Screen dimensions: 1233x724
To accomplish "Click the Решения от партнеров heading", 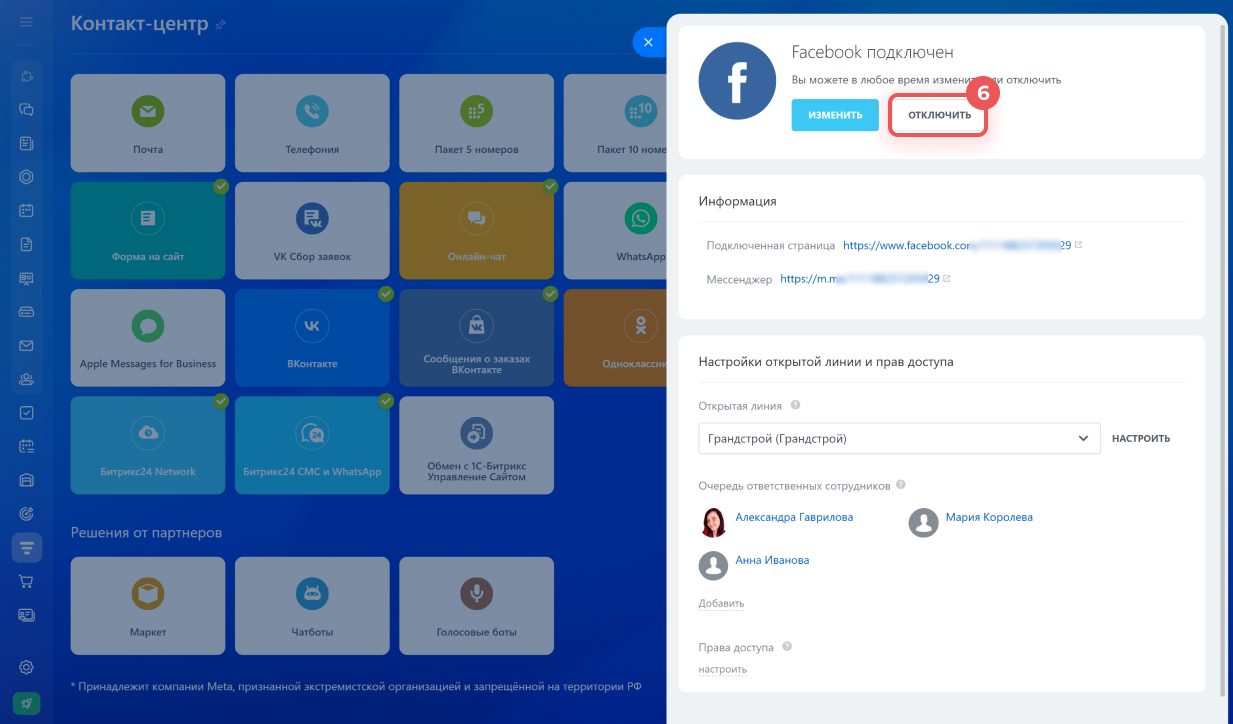I will pyautogui.click(x=146, y=533).
